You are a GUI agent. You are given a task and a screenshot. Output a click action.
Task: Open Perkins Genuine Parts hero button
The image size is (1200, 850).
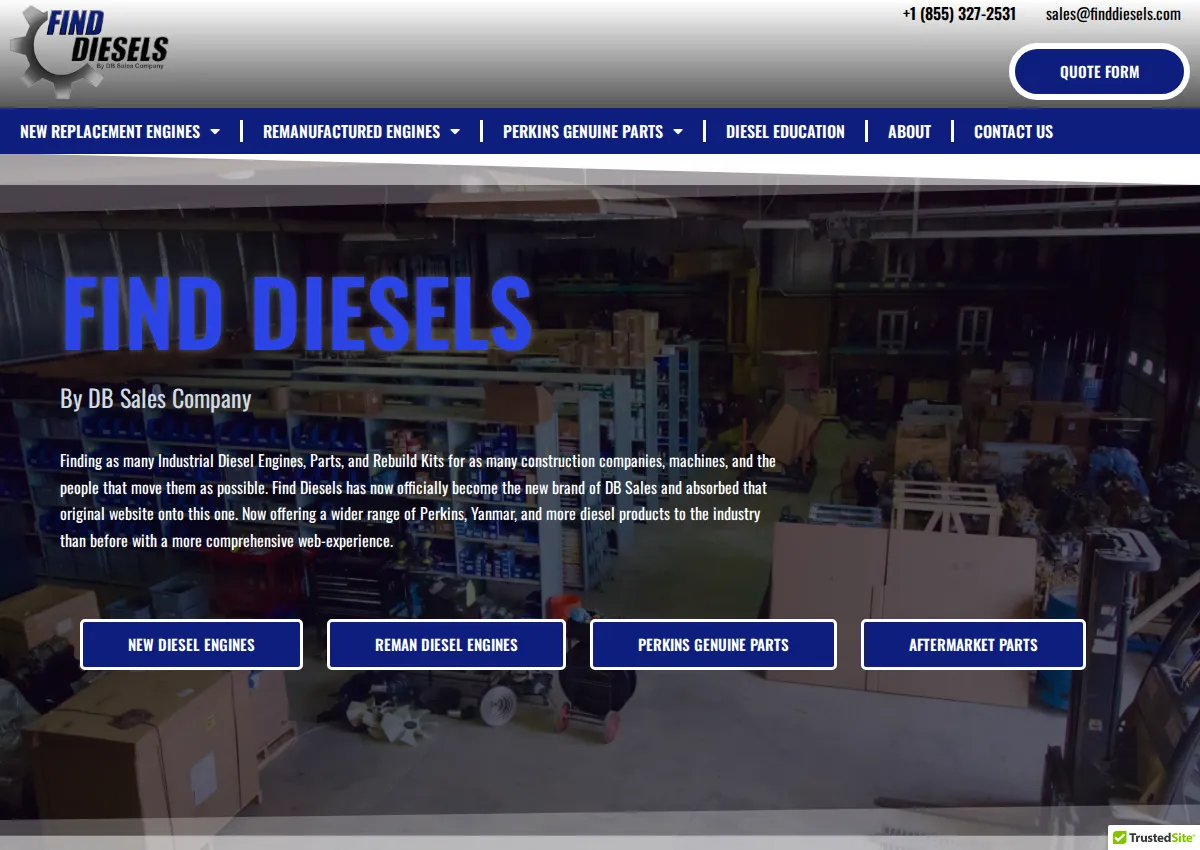(x=713, y=645)
